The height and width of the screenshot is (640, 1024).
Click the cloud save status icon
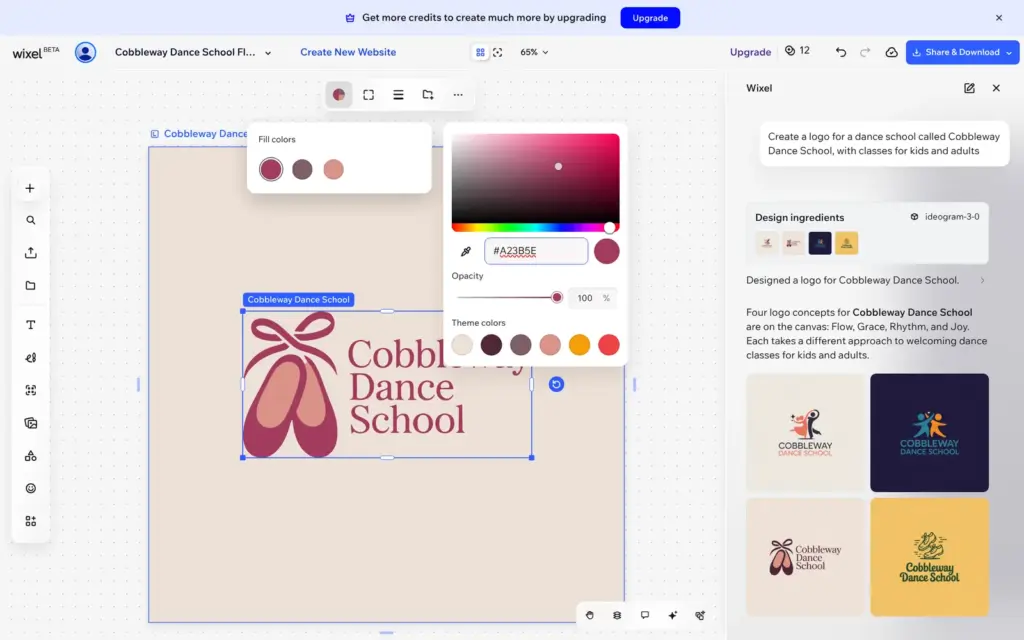click(x=891, y=52)
